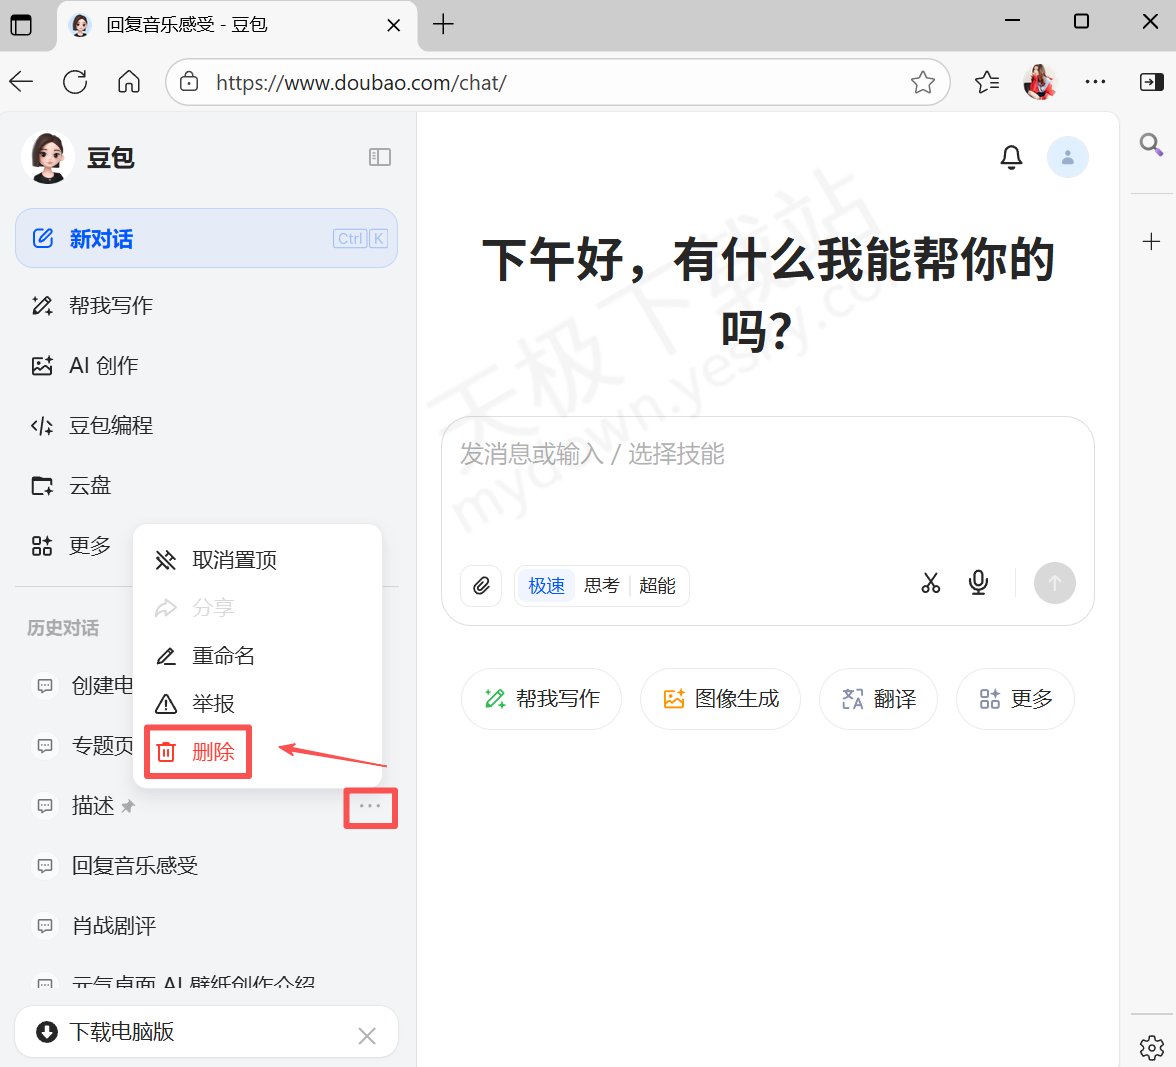Activate the microphone voice input
This screenshot has height=1067, width=1176.
[978, 583]
